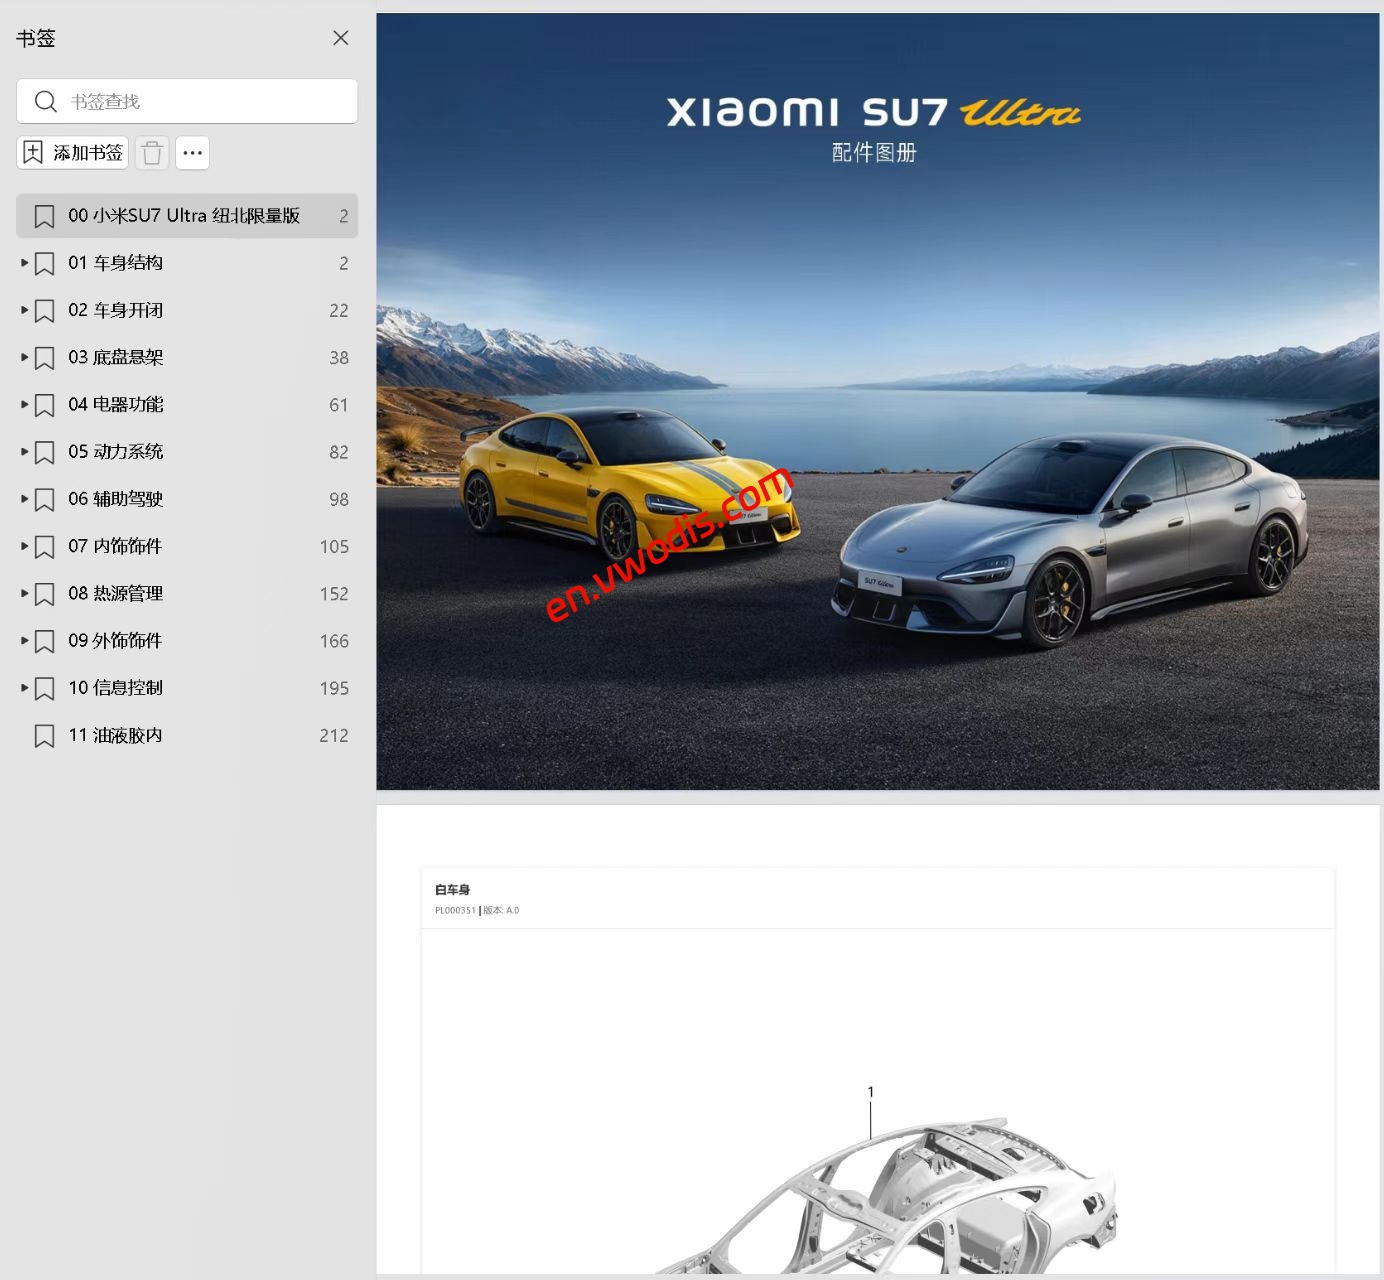
Task: Jump to the 05 动力系统 section
Action: (120, 452)
